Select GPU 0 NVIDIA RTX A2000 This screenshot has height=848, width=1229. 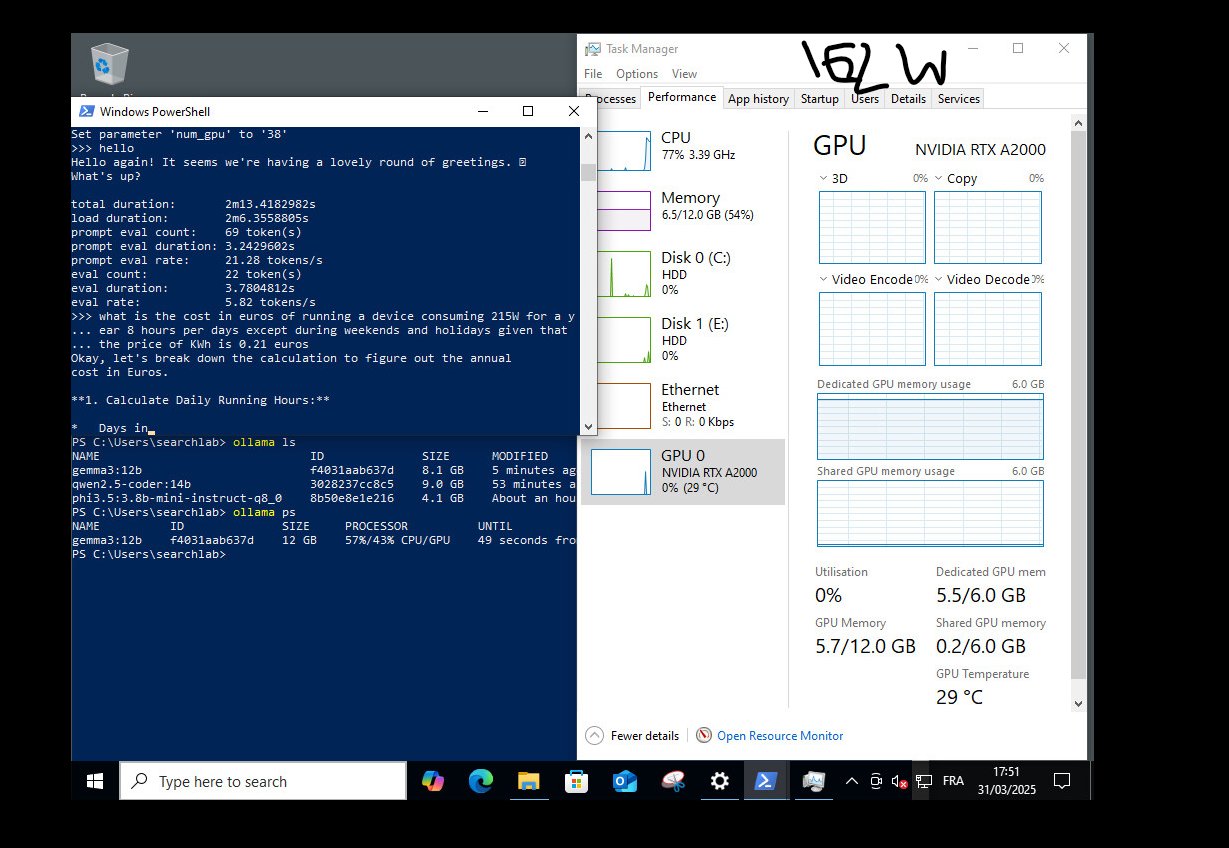pos(683,471)
